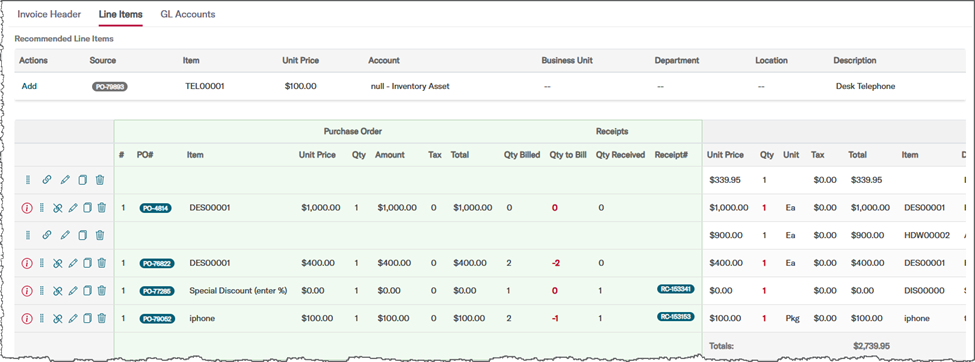
Task: Unlink the PO-4814 line from its purchase order
Action: pos(57,208)
